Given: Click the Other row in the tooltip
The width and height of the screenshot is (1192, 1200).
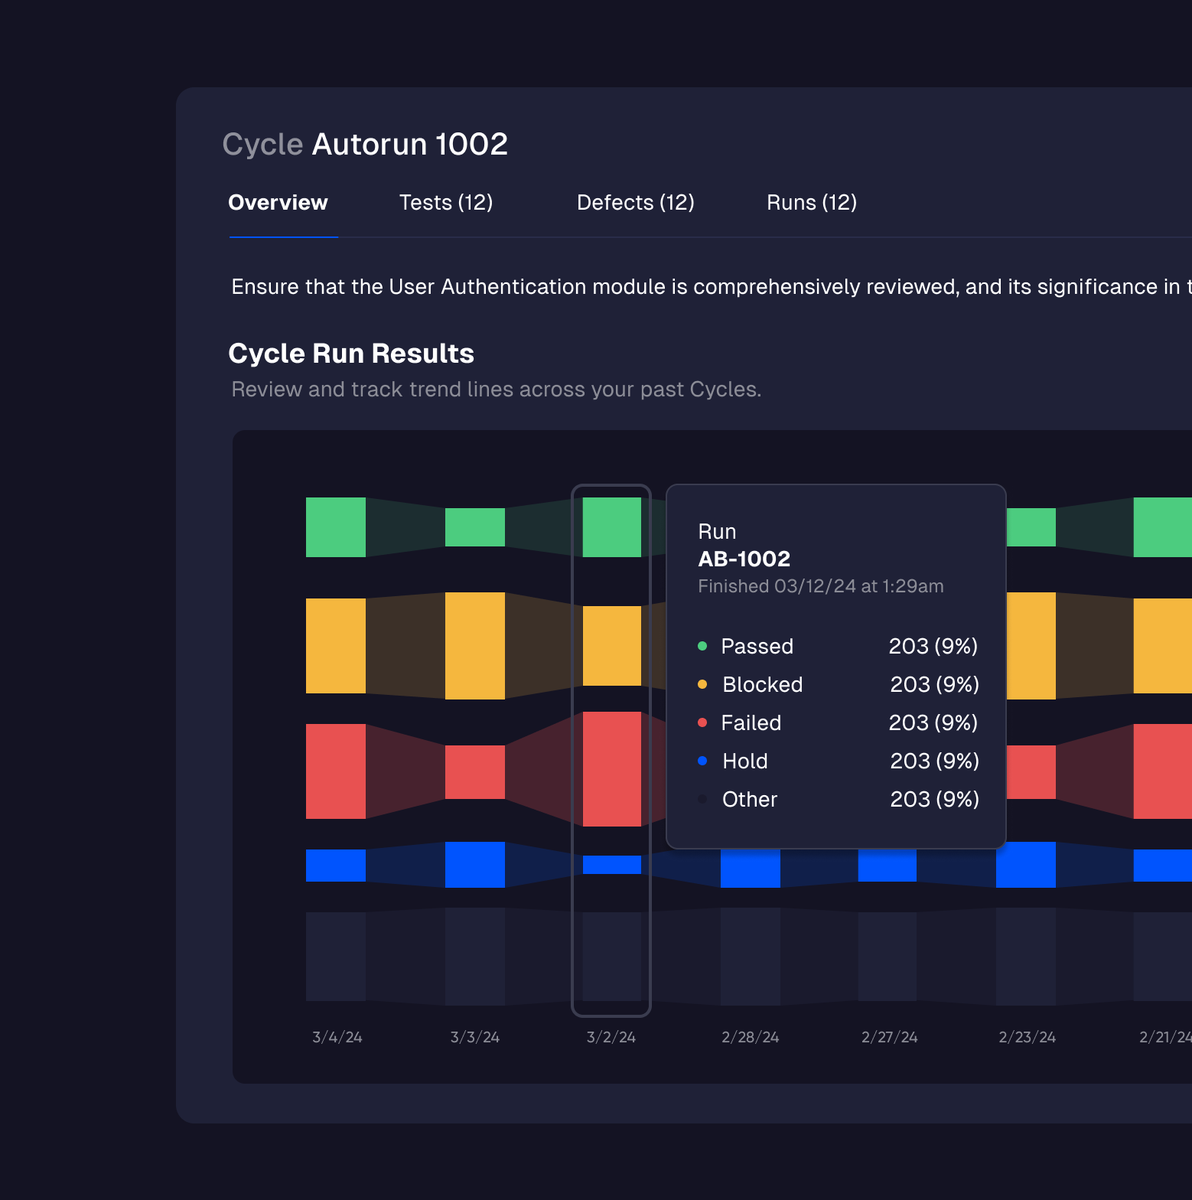Looking at the screenshot, I should point(837,799).
